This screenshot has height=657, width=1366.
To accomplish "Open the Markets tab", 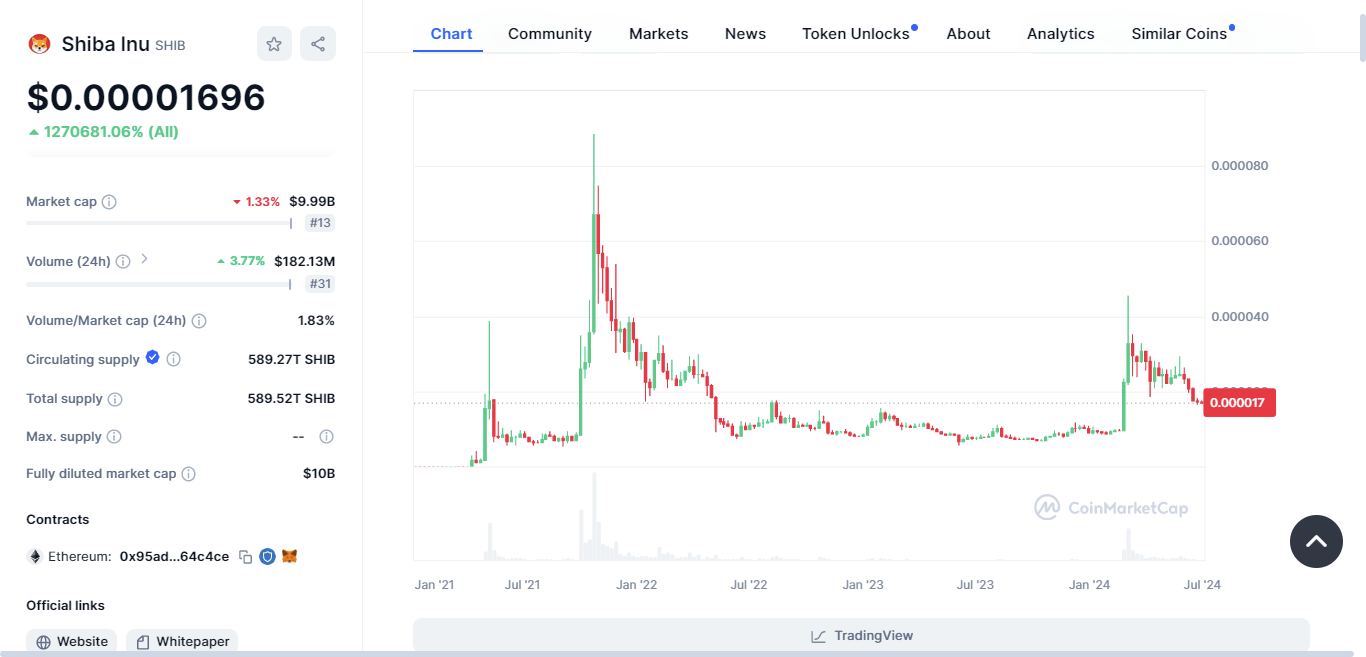I will pyautogui.click(x=658, y=34).
